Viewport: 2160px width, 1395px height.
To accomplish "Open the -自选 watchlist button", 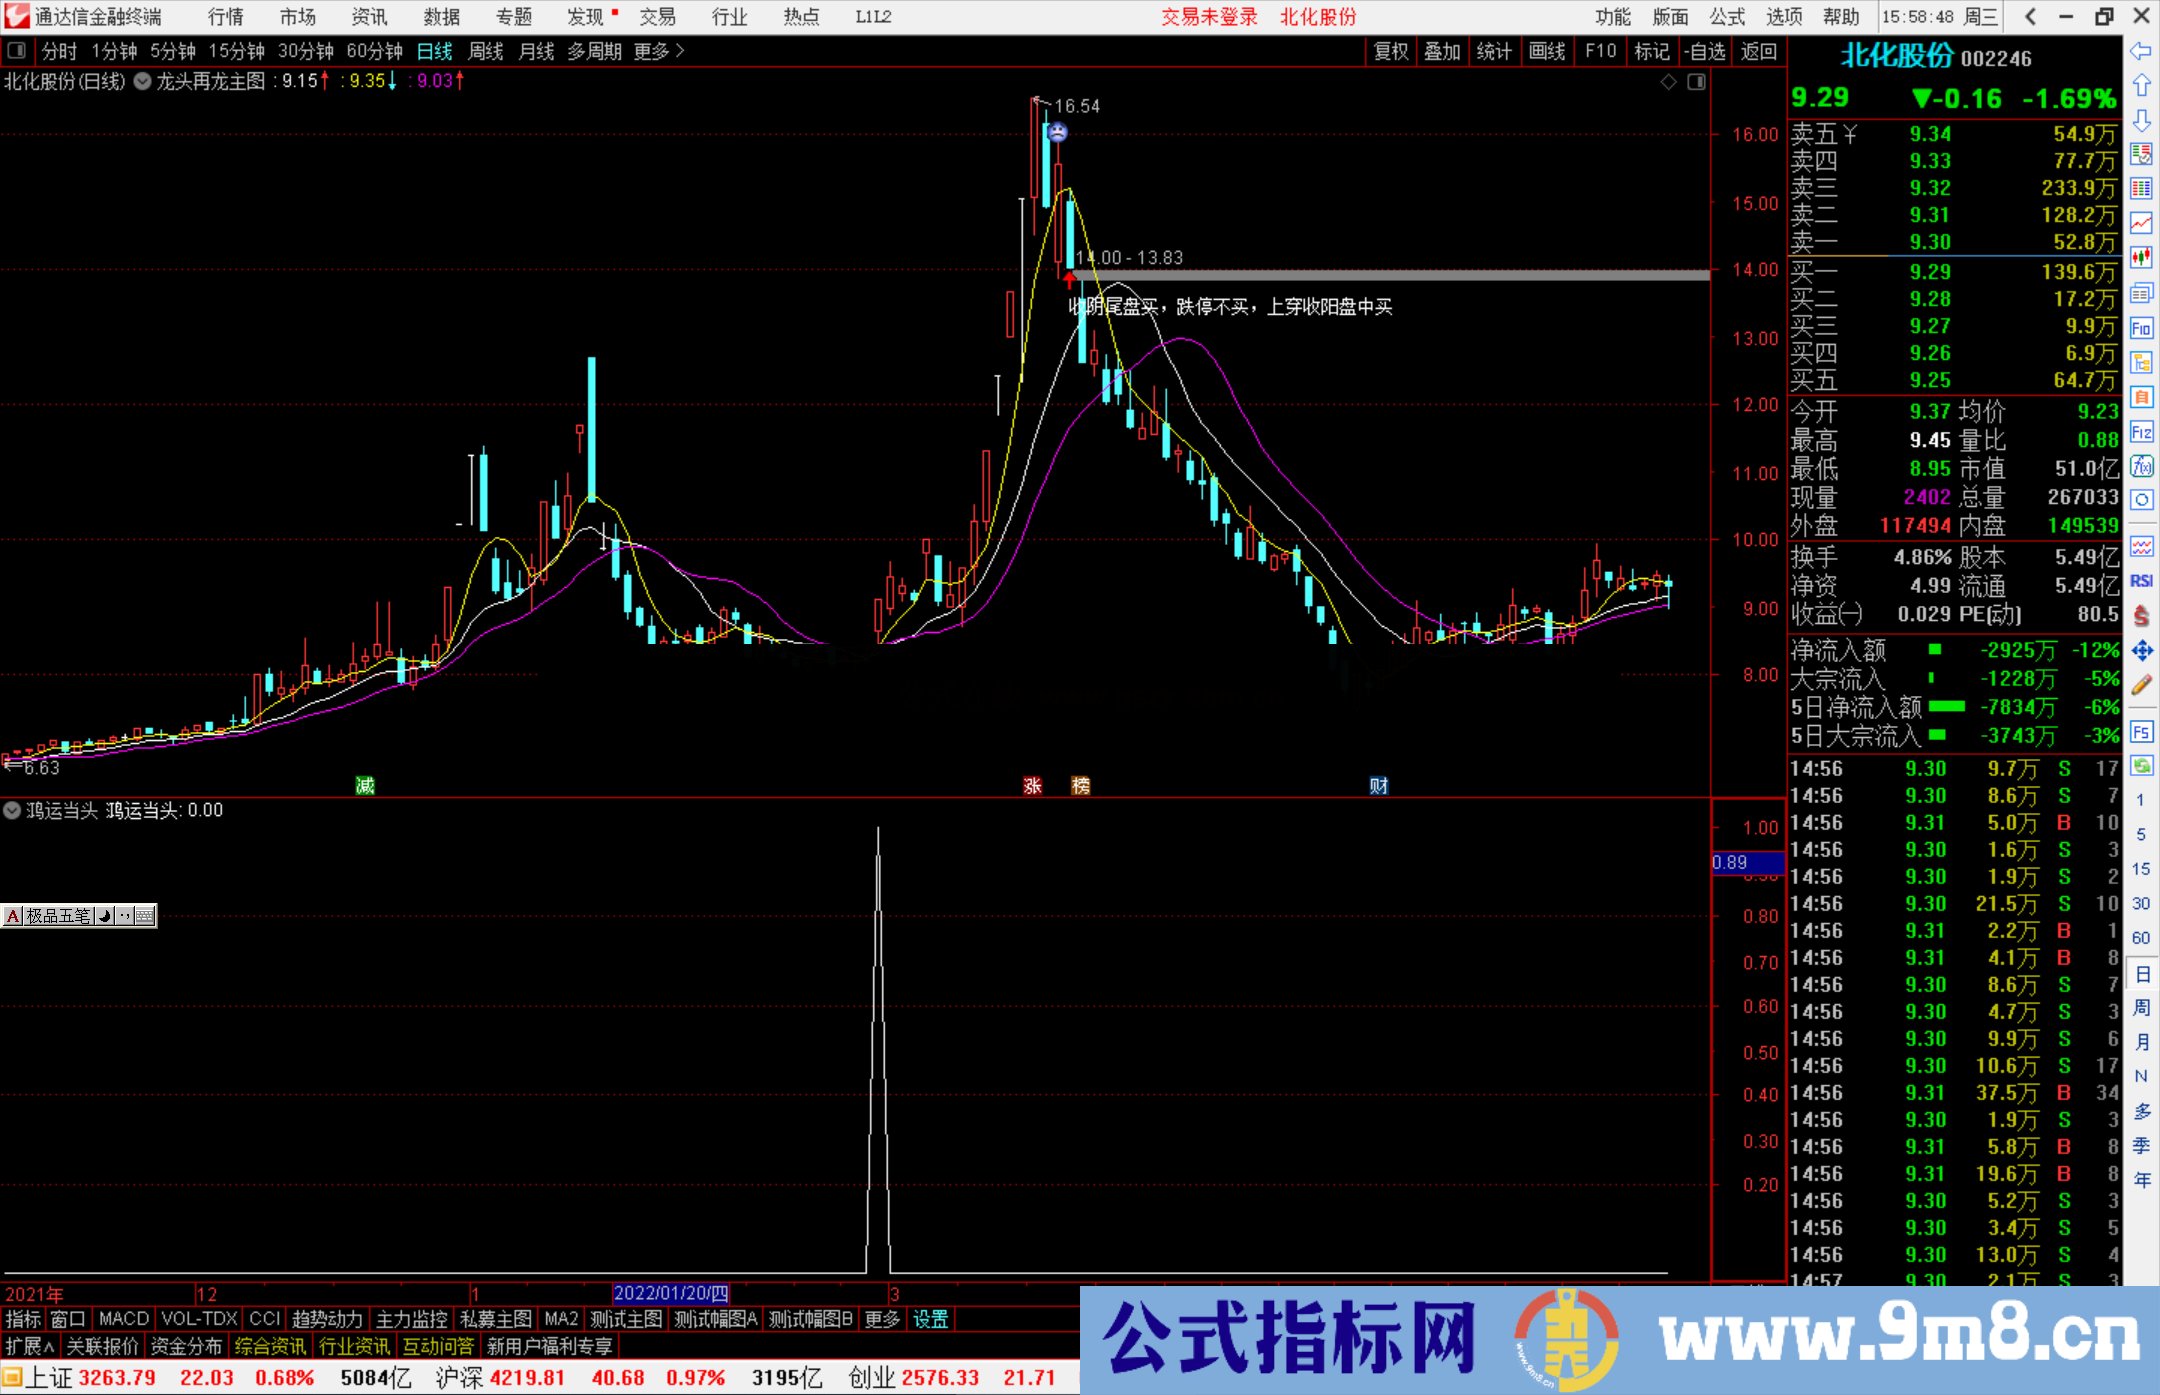I will point(1704,51).
